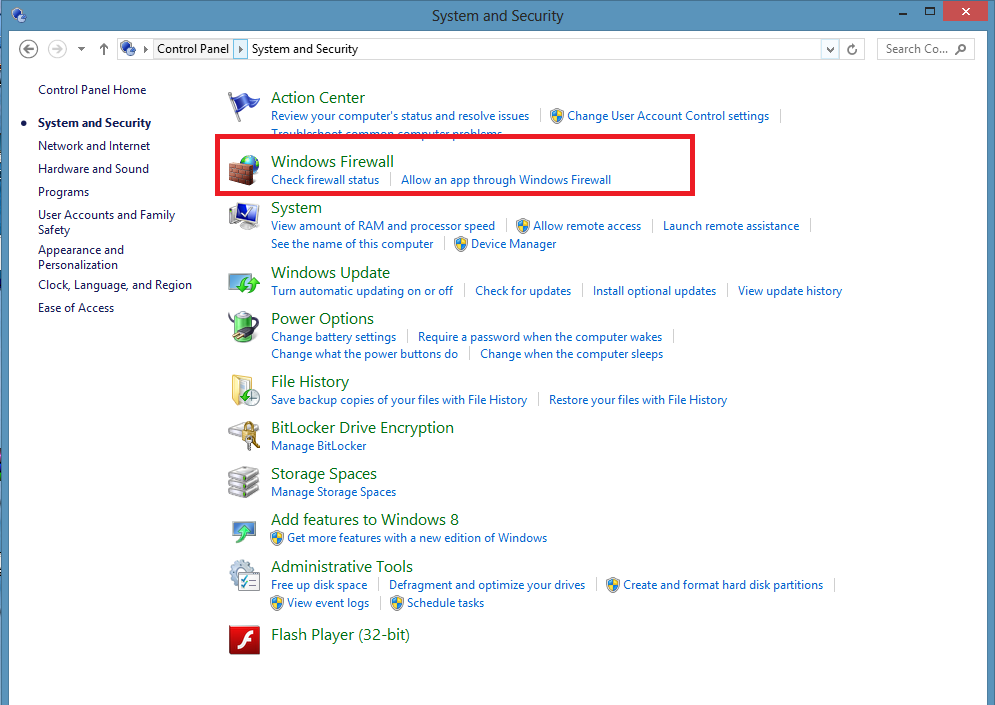995x705 pixels.
Task: Check for updates
Action: tap(523, 291)
